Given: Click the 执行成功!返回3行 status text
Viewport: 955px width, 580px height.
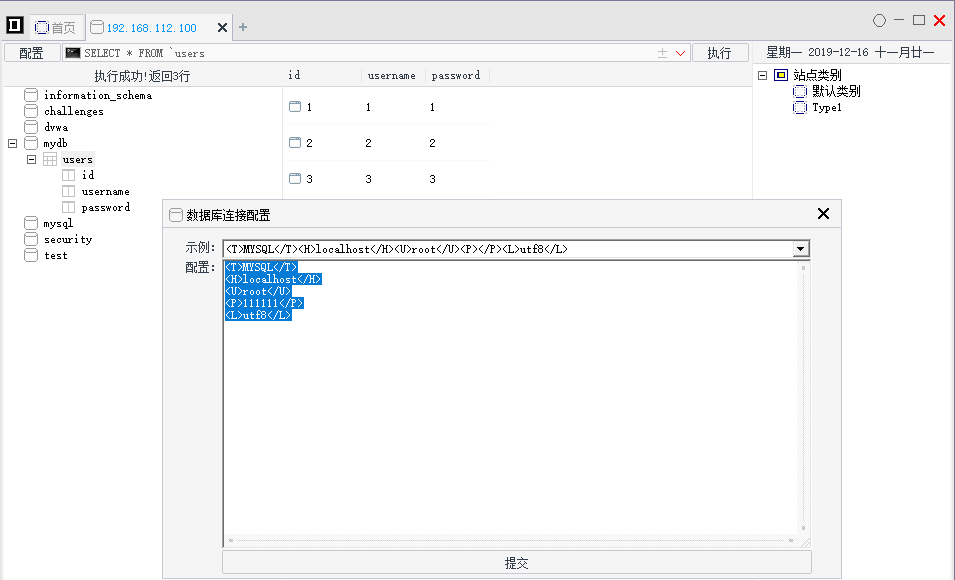Looking at the screenshot, I should (142, 76).
